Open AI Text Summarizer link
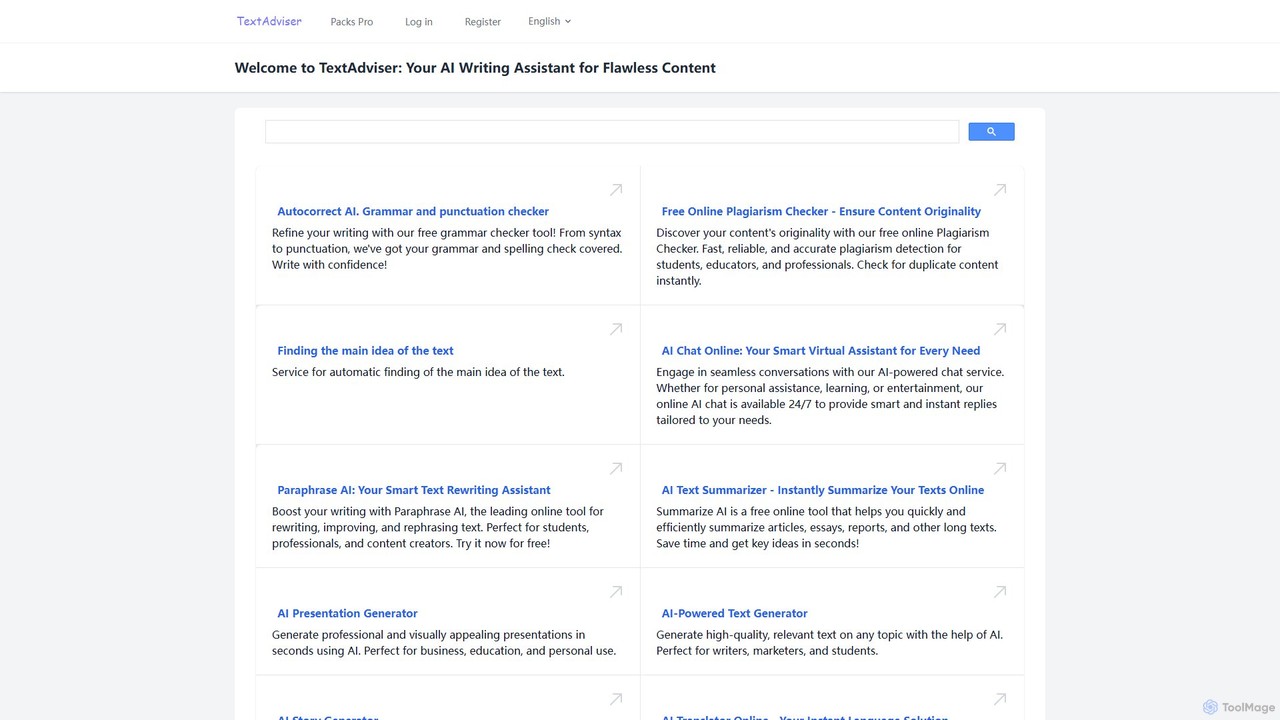Screen dimensions: 1280x720 [823, 490]
